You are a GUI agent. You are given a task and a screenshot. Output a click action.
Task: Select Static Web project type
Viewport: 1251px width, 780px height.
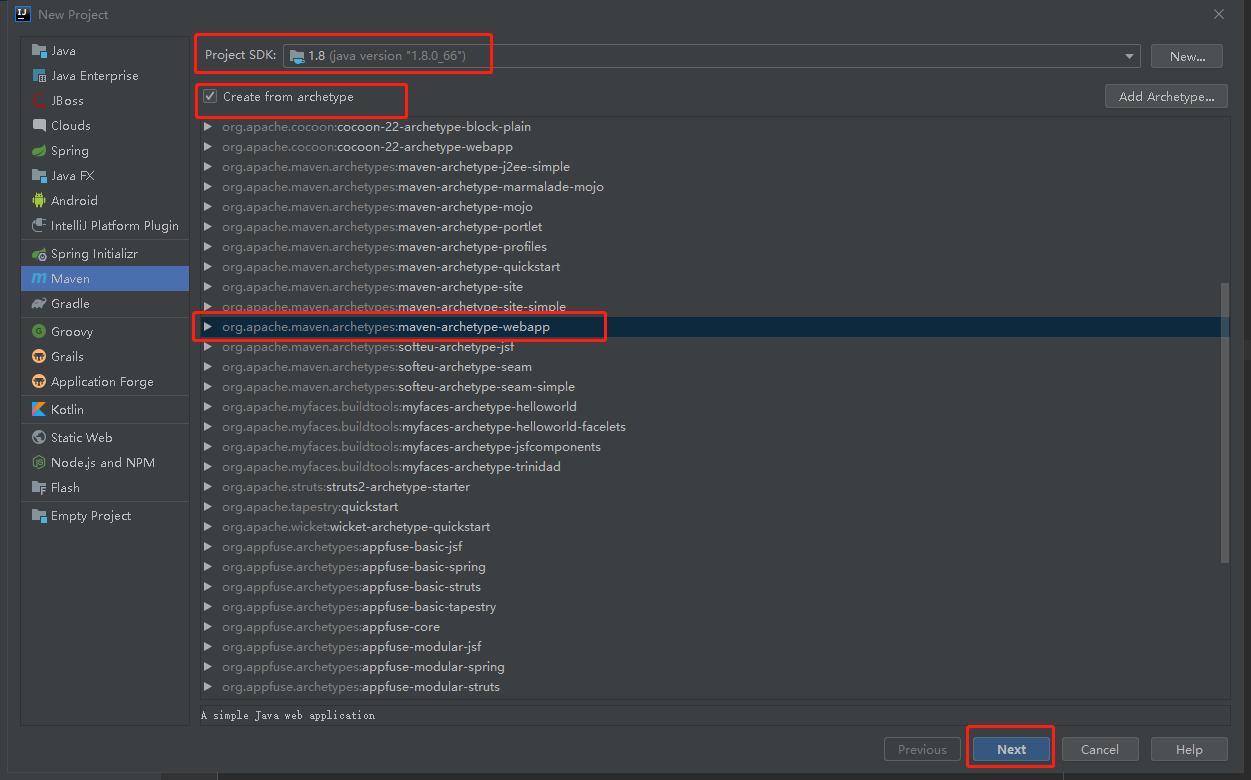105,438
